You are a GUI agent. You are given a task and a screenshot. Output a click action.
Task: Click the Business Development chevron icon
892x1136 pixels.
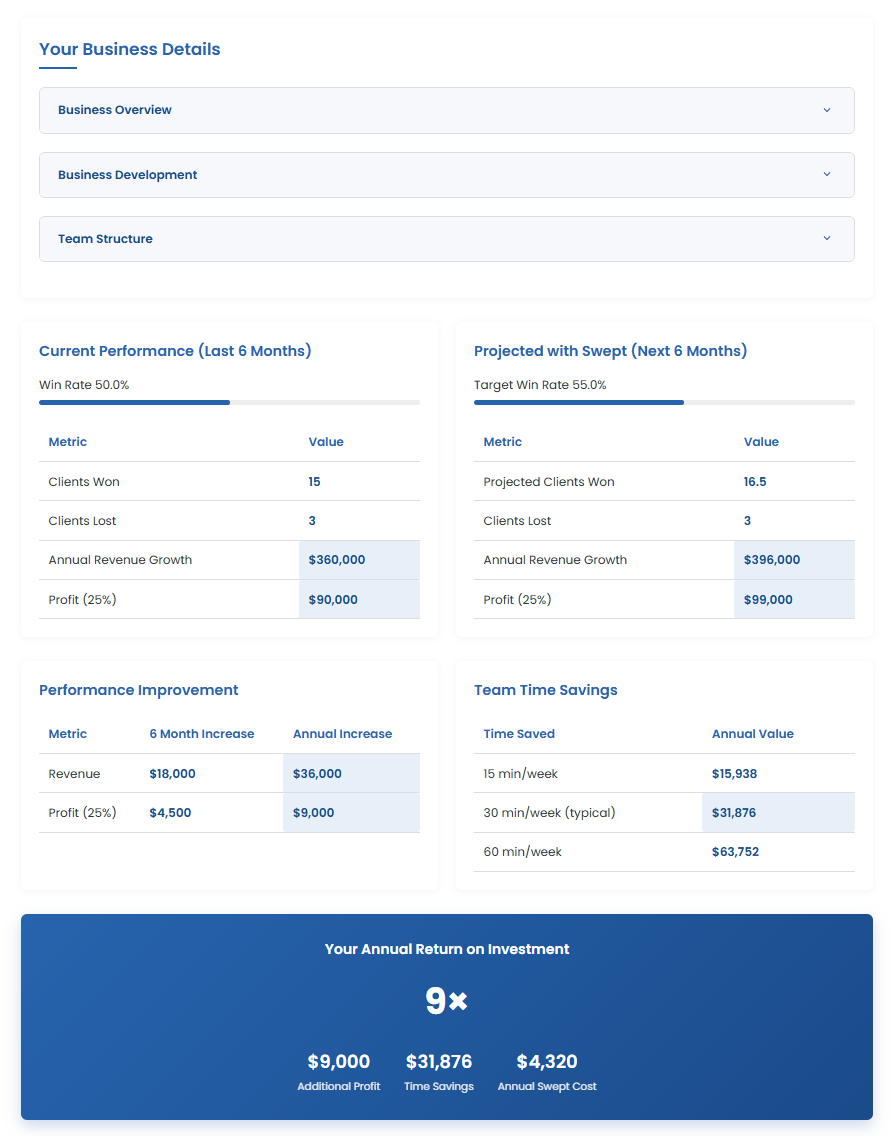[x=827, y=174]
